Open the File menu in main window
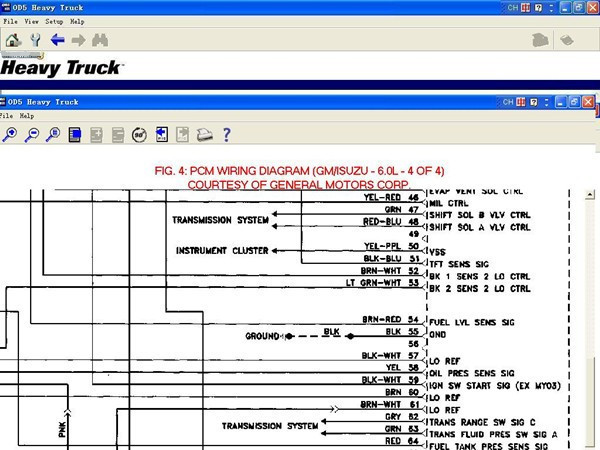 (x=11, y=21)
